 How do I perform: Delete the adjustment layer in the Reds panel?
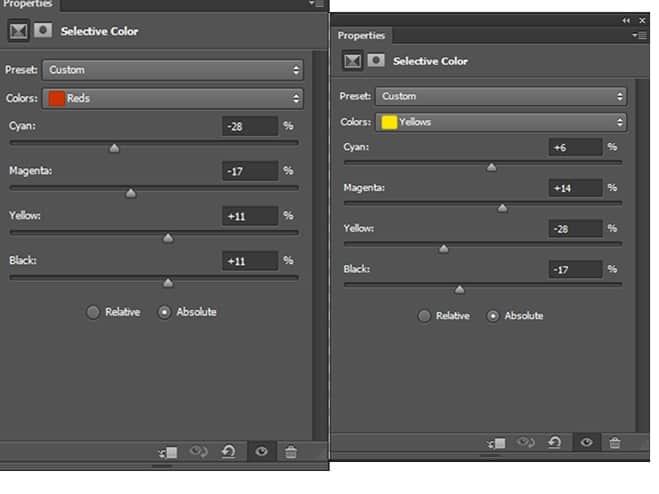pyautogui.click(x=291, y=452)
